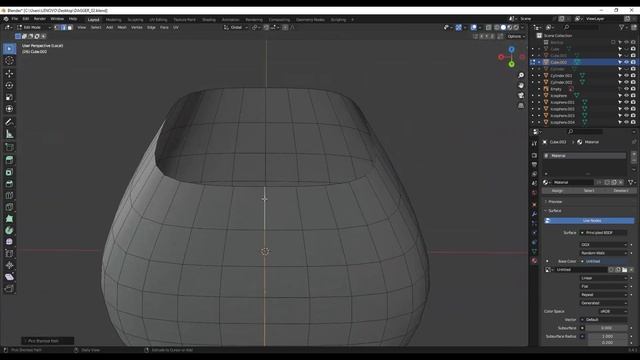Open the sRGB Color Space dropdown
Image resolution: width=640 pixels, height=360 pixels.
point(613,311)
